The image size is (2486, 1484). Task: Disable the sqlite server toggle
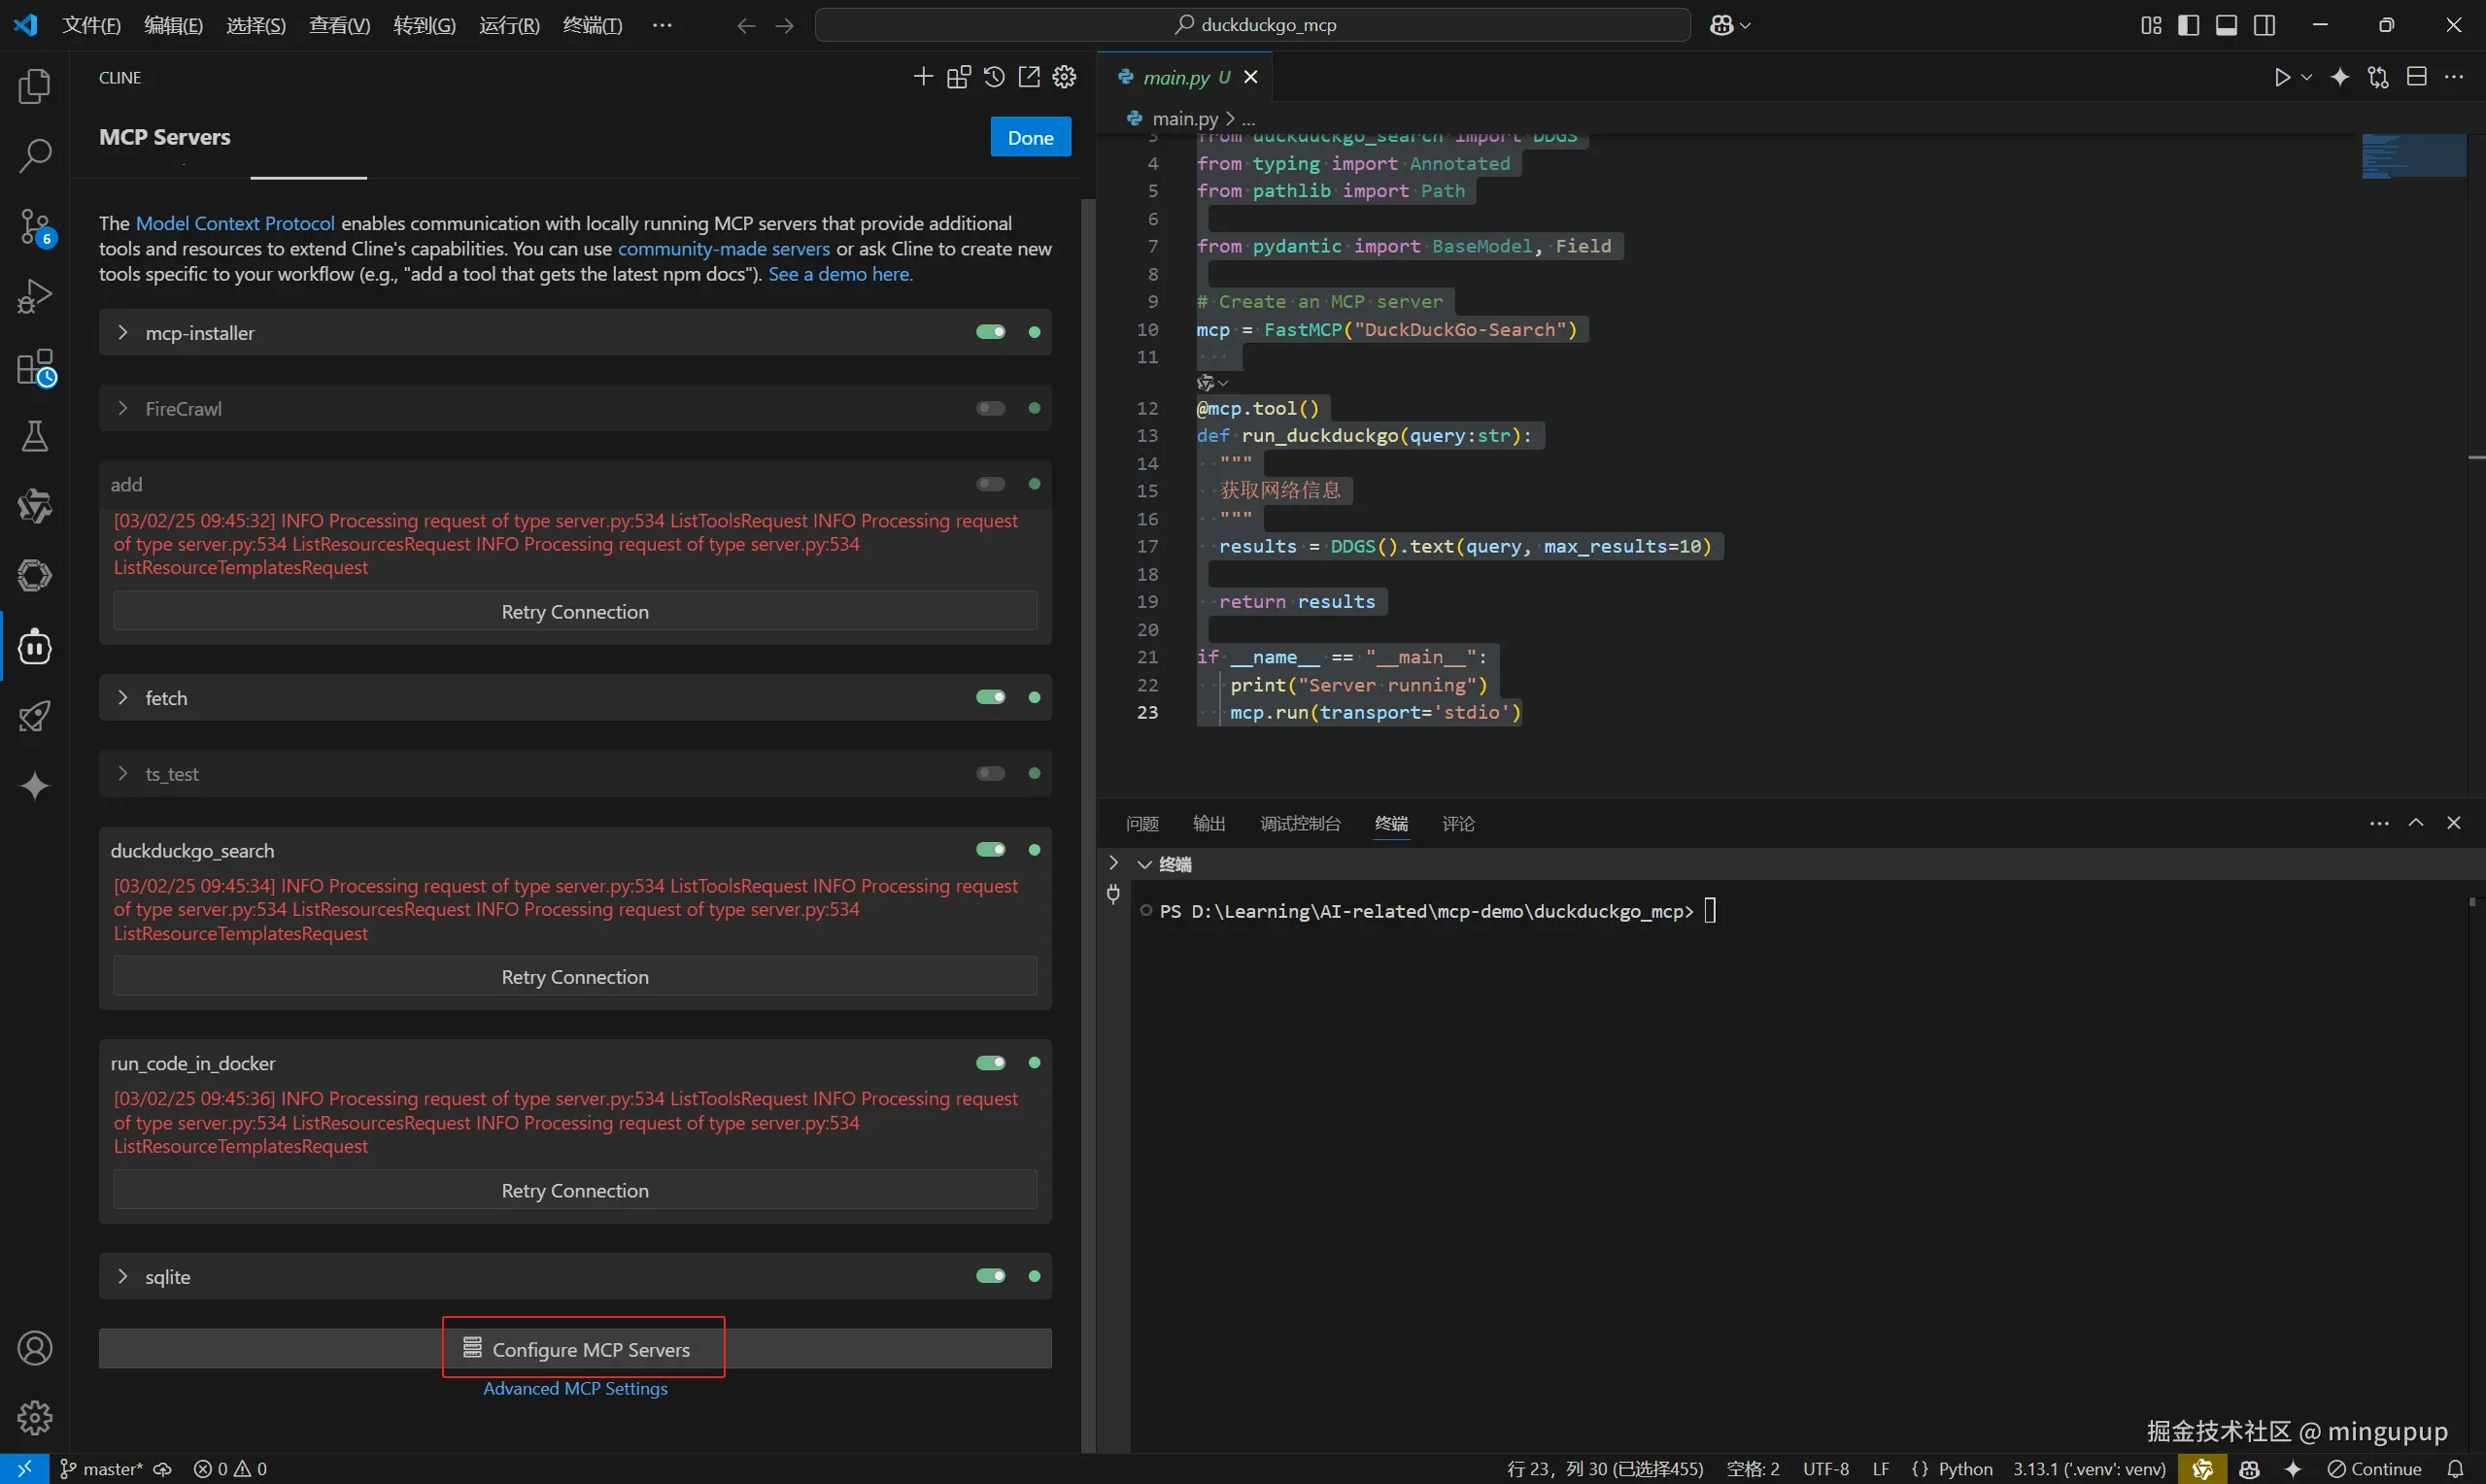click(x=991, y=1276)
